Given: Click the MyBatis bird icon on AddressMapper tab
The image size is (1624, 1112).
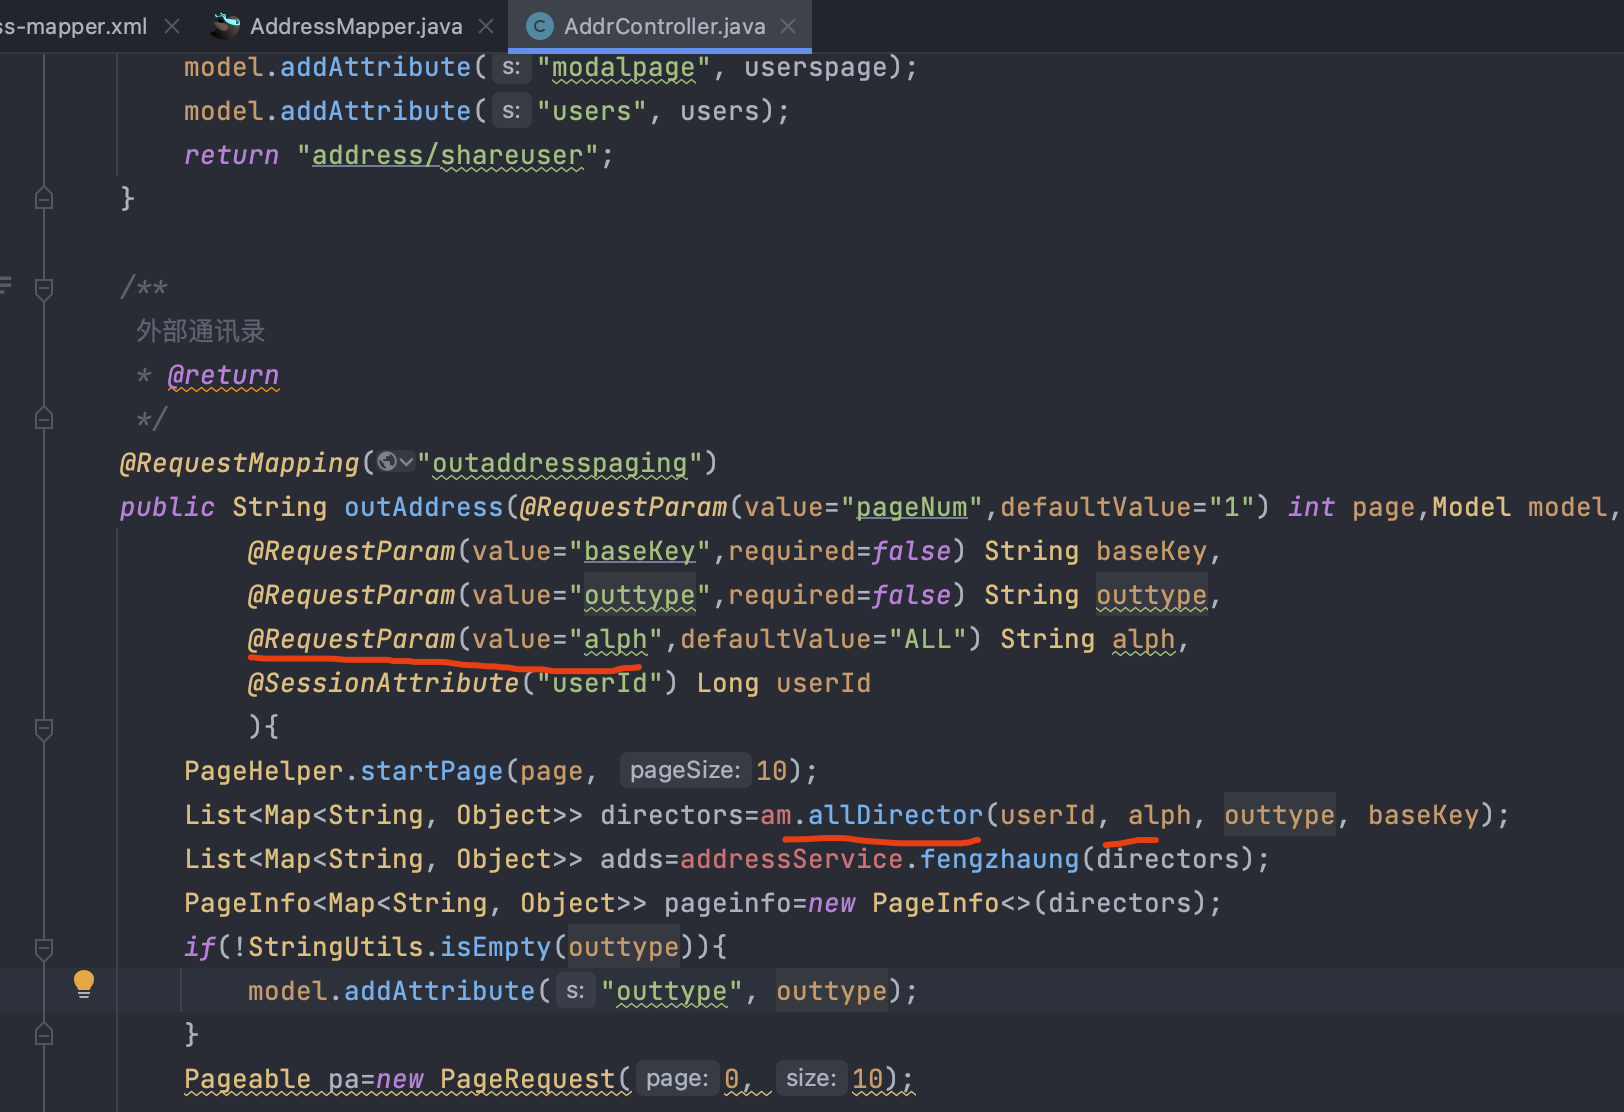Looking at the screenshot, I should 227,26.
